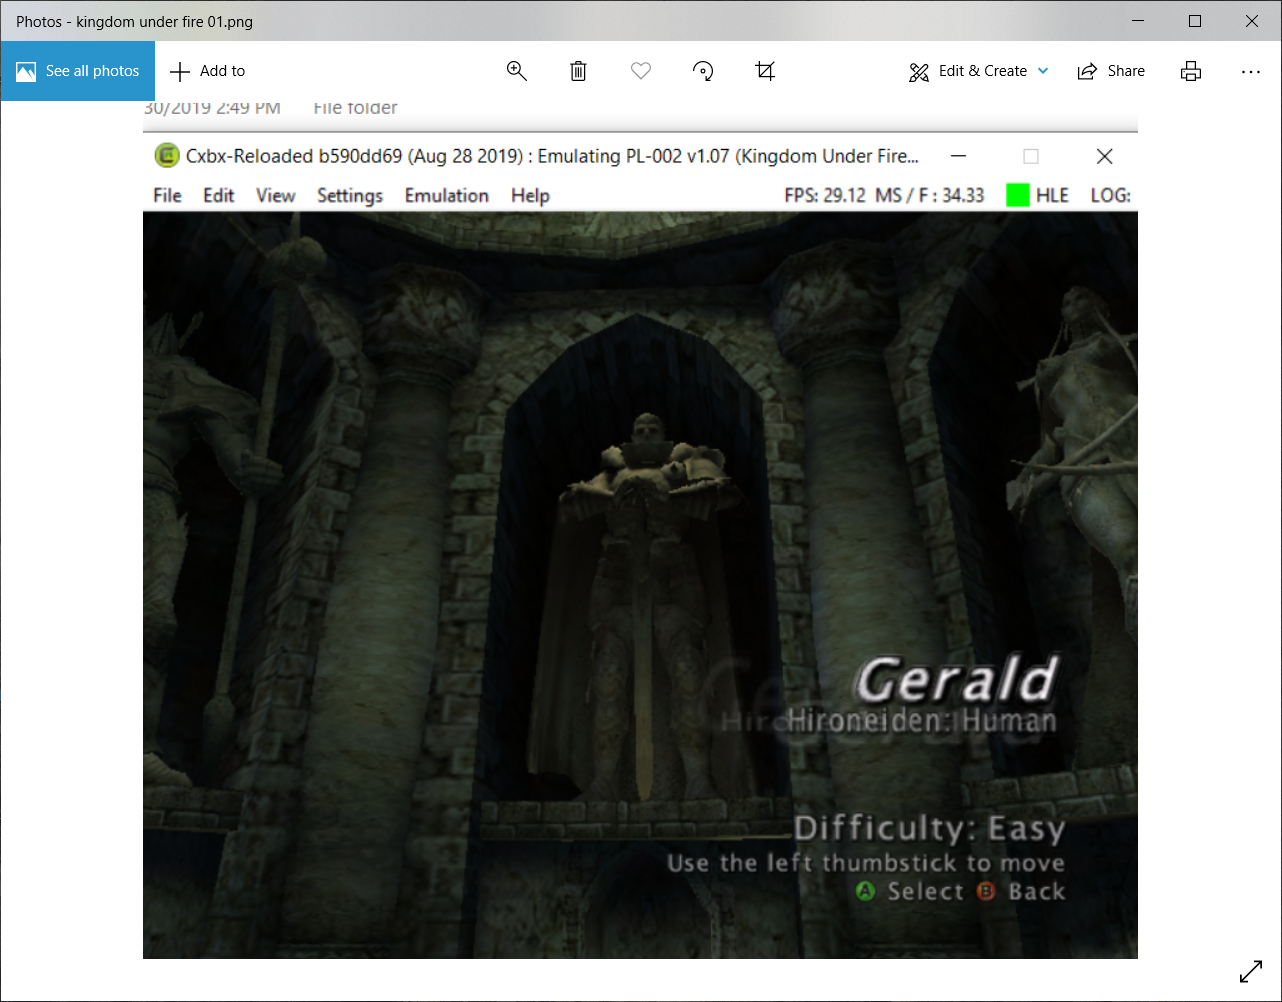Screen dimensions: 1282x1002
Task: Open the See more ellipsis menu
Action: [1251, 71]
